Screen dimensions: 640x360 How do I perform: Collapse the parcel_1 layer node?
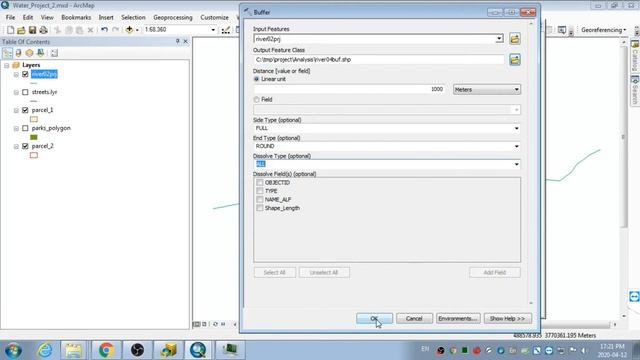pyautogui.click(x=16, y=110)
